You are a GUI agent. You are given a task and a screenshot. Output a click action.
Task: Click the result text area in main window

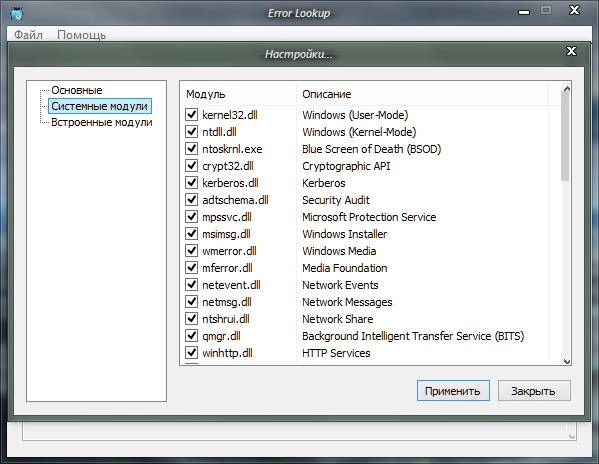click(x=299, y=431)
